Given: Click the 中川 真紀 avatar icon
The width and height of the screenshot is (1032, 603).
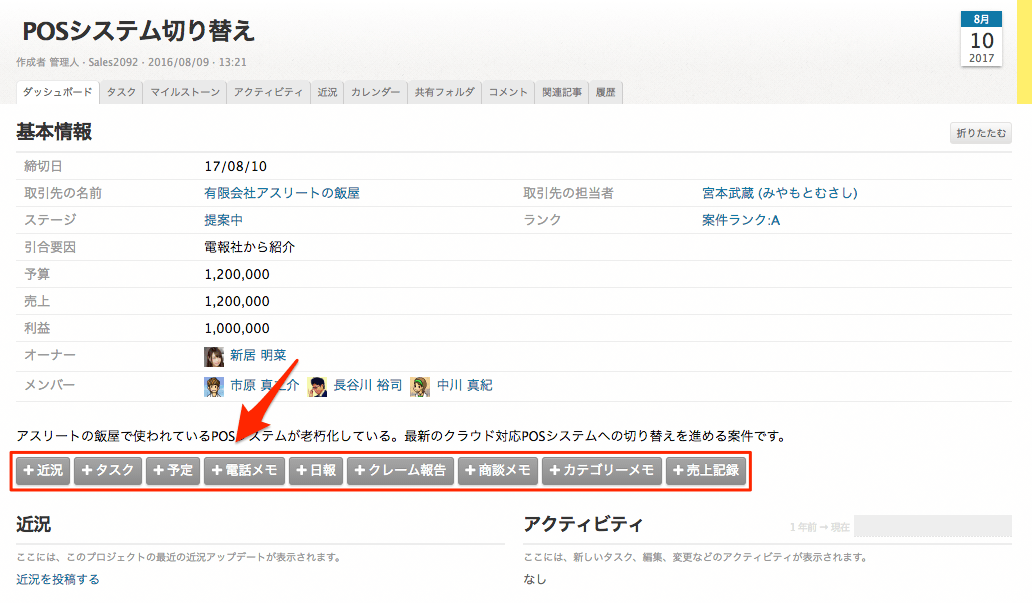Looking at the screenshot, I should [421, 387].
